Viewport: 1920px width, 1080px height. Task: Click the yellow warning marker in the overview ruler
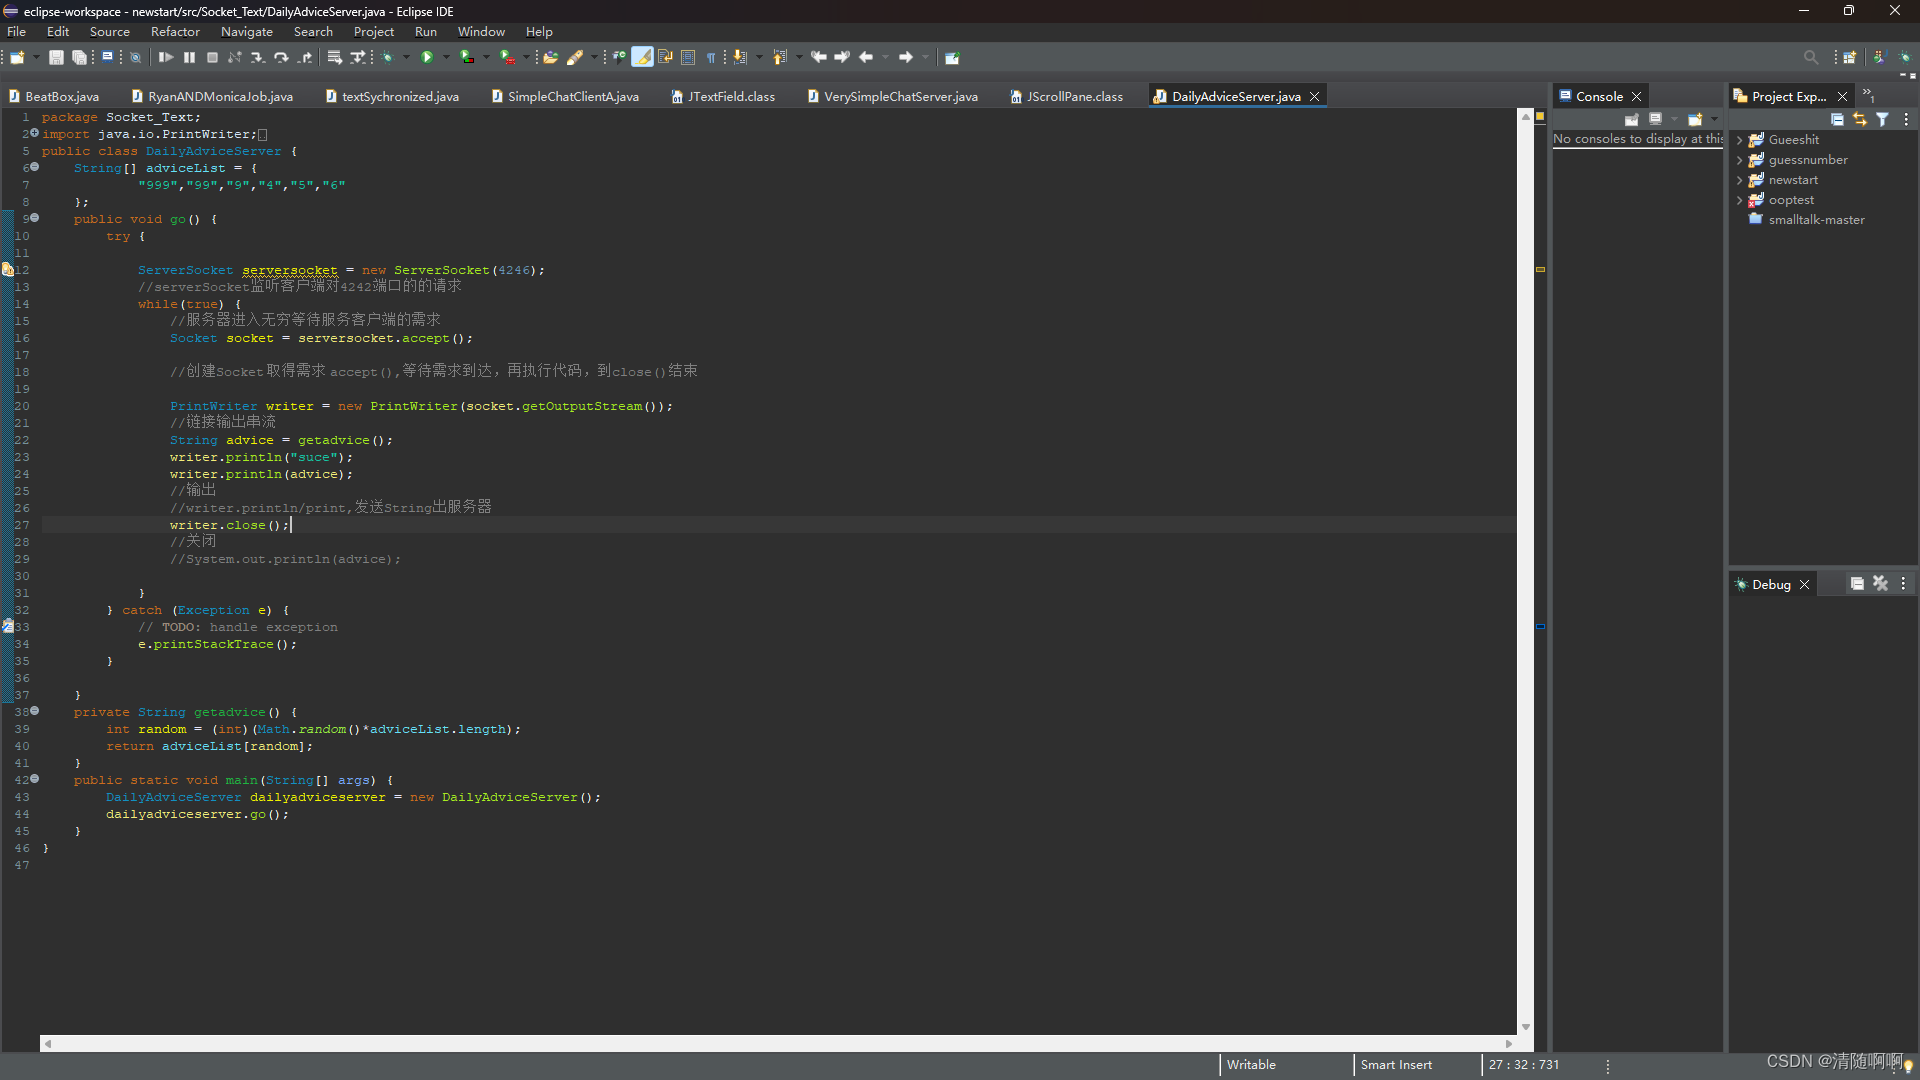point(1540,270)
